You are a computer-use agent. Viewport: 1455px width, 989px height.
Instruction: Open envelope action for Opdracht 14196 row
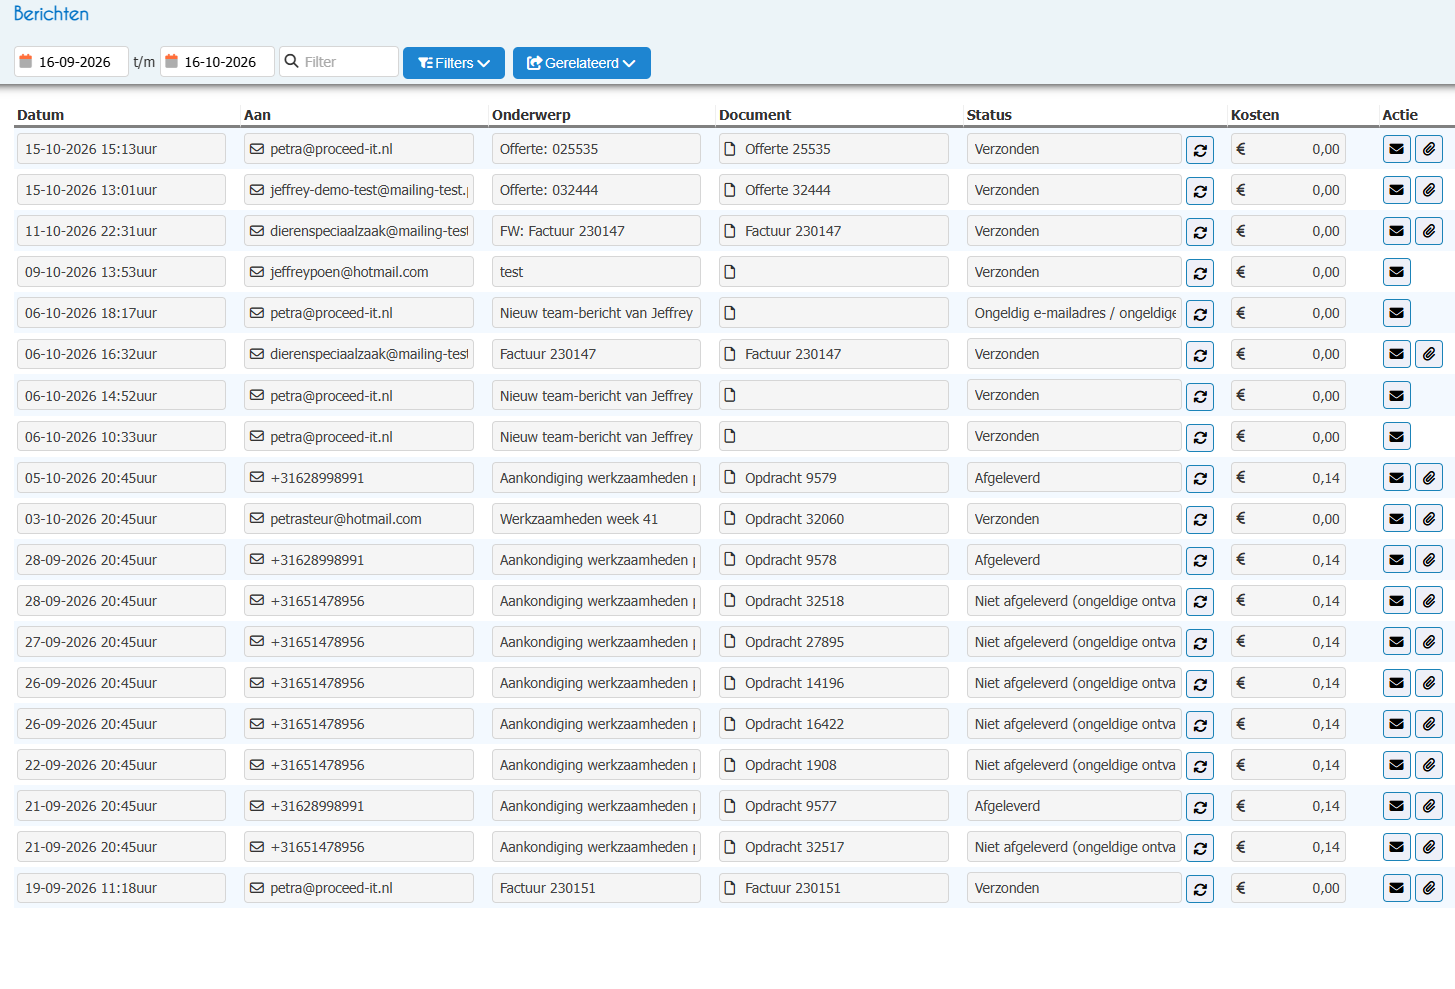[x=1397, y=683]
